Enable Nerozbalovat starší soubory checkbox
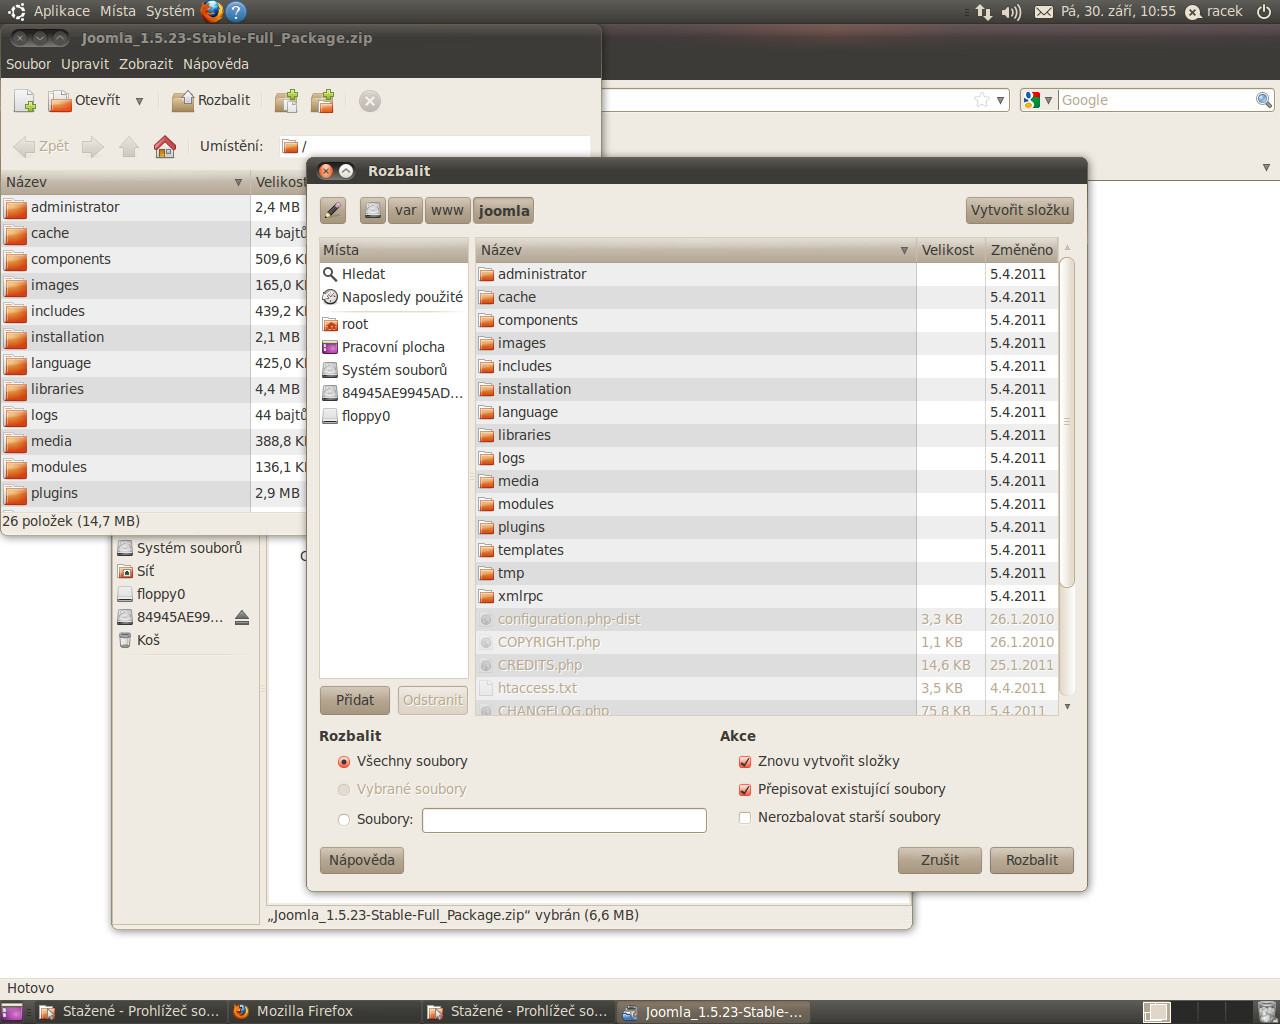1280x1024 pixels. tap(745, 818)
